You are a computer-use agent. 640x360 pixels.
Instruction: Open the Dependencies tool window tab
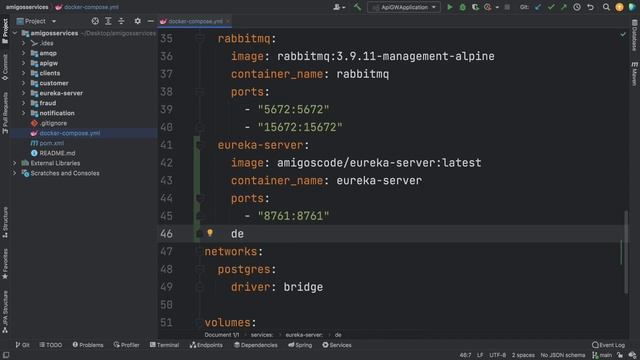point(256,345)
